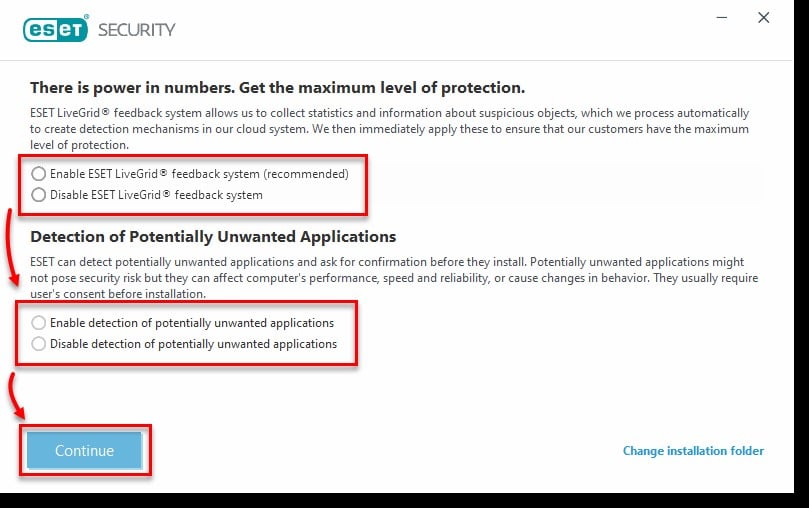
Task: Click the 'Enable detection' option label text
Action: [192, 323]
